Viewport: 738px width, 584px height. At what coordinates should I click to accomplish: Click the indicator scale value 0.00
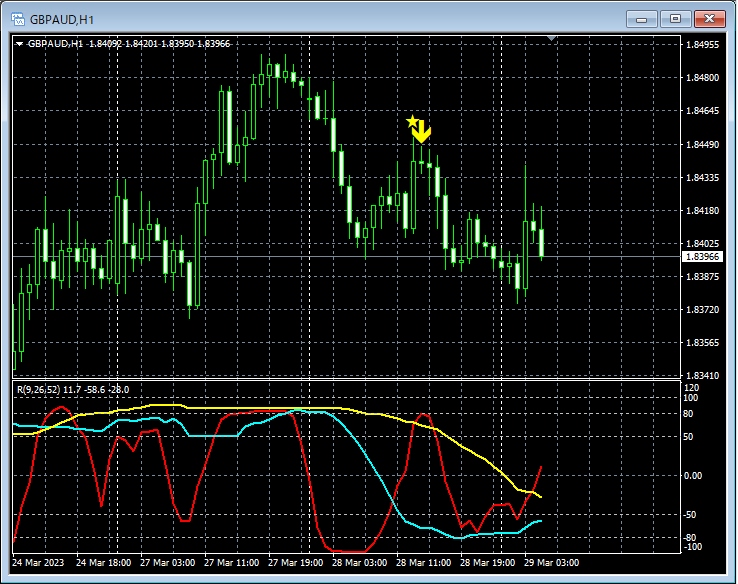coord(693,476)
